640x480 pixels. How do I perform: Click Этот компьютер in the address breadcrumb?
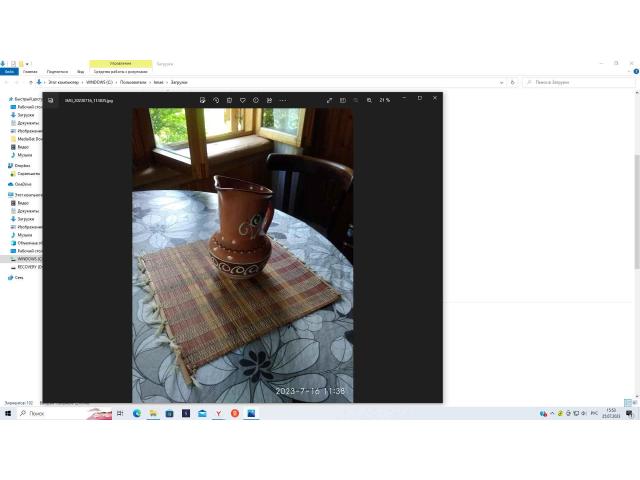[63, 82]
